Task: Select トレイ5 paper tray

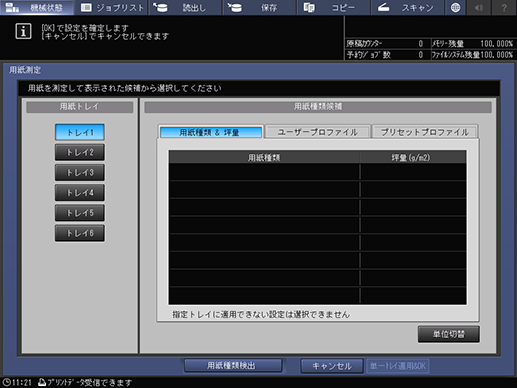Action: [x=80, y=213]
